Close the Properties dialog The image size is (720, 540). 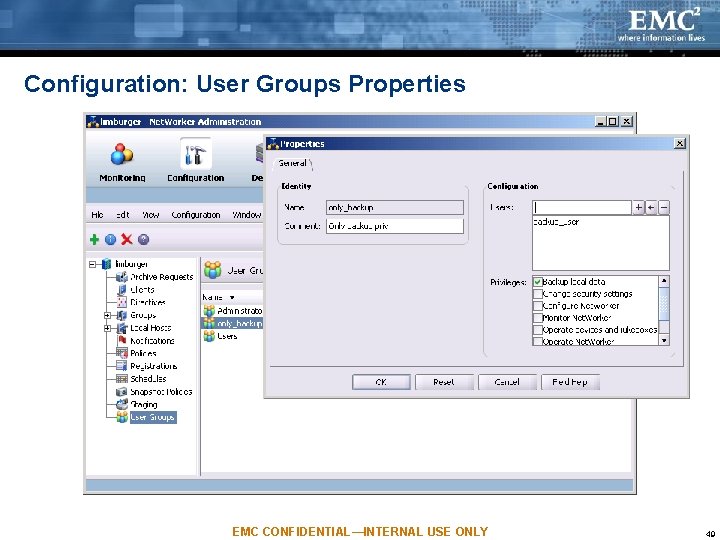click(680, 143)
